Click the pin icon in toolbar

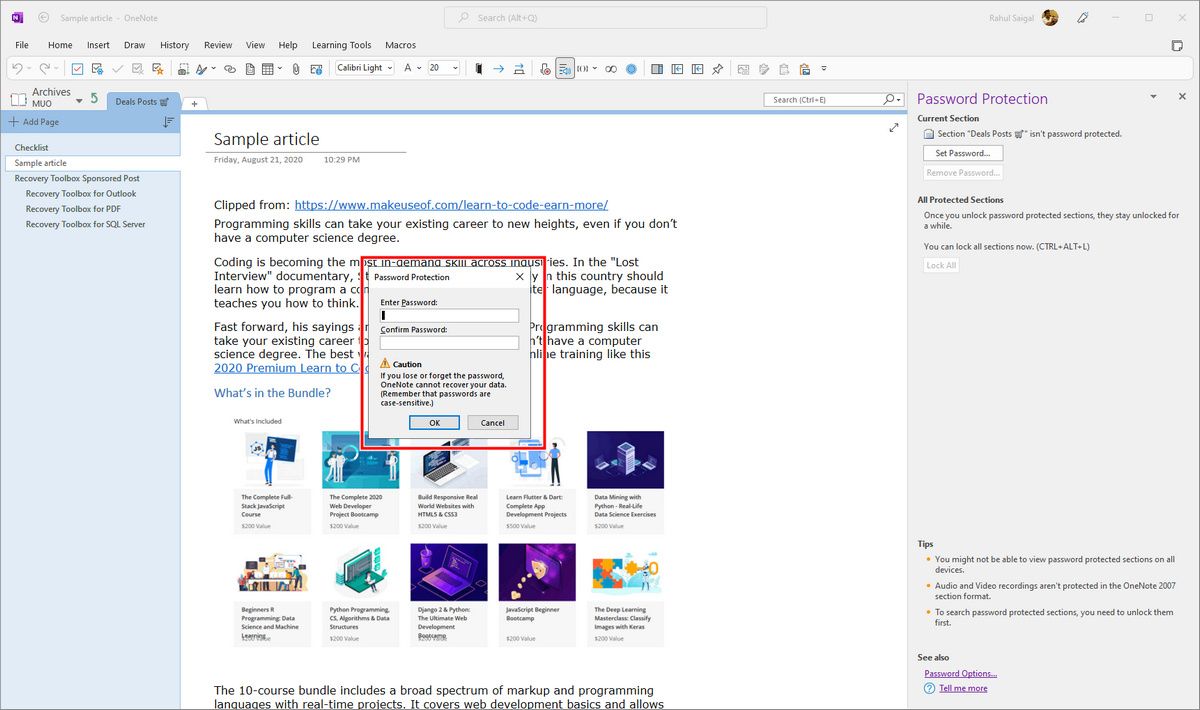click(x=717, y=69)
